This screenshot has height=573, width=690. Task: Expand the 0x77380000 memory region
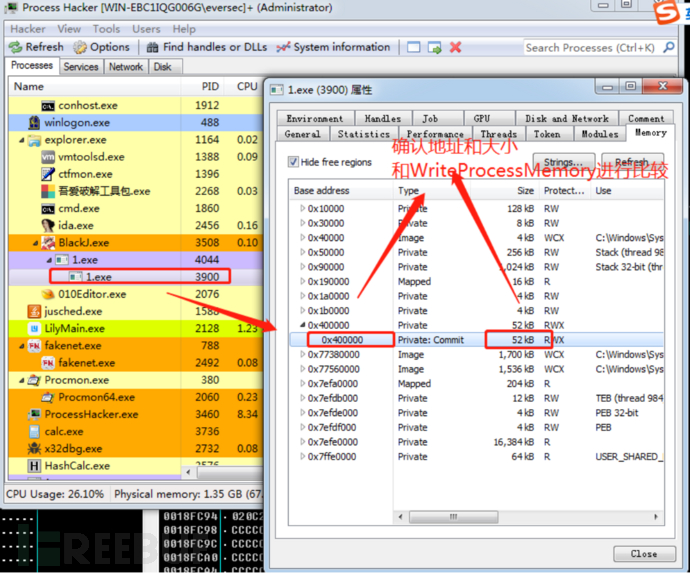(303, 354)
